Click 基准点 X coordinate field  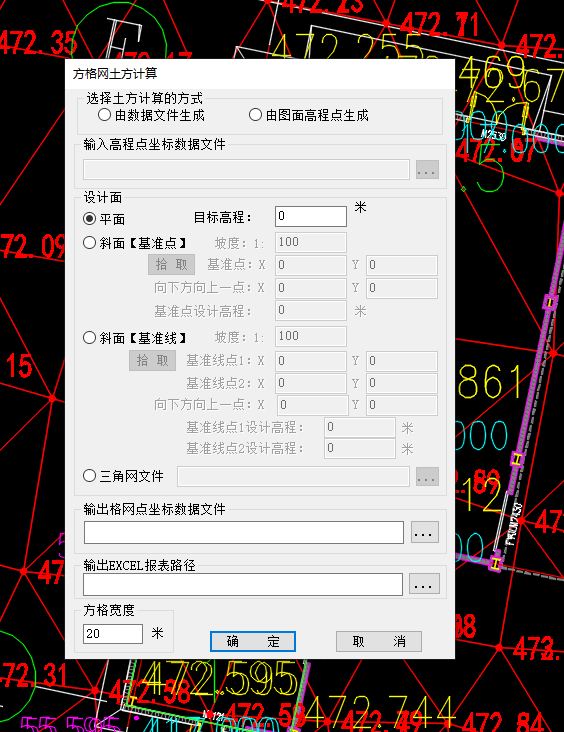[x=310, y=265]
